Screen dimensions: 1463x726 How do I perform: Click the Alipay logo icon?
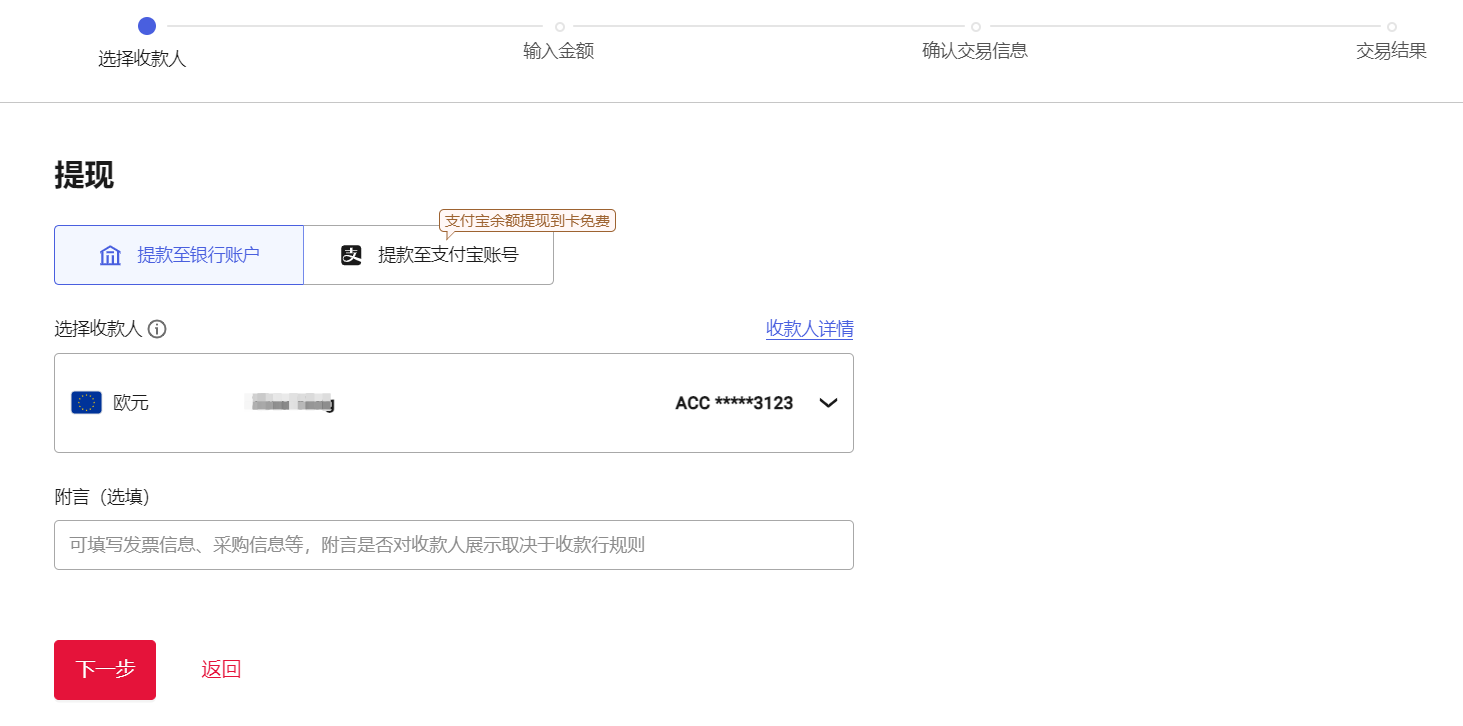pos(351,255)
